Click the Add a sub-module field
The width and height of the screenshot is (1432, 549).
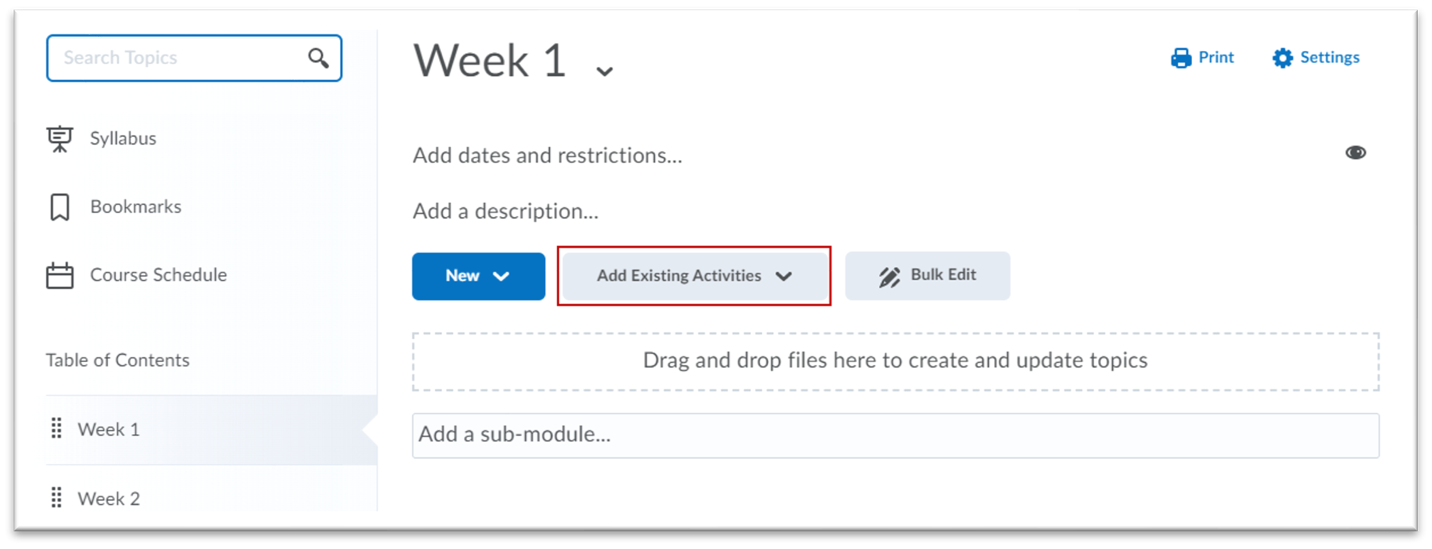(x=895, y=435)
